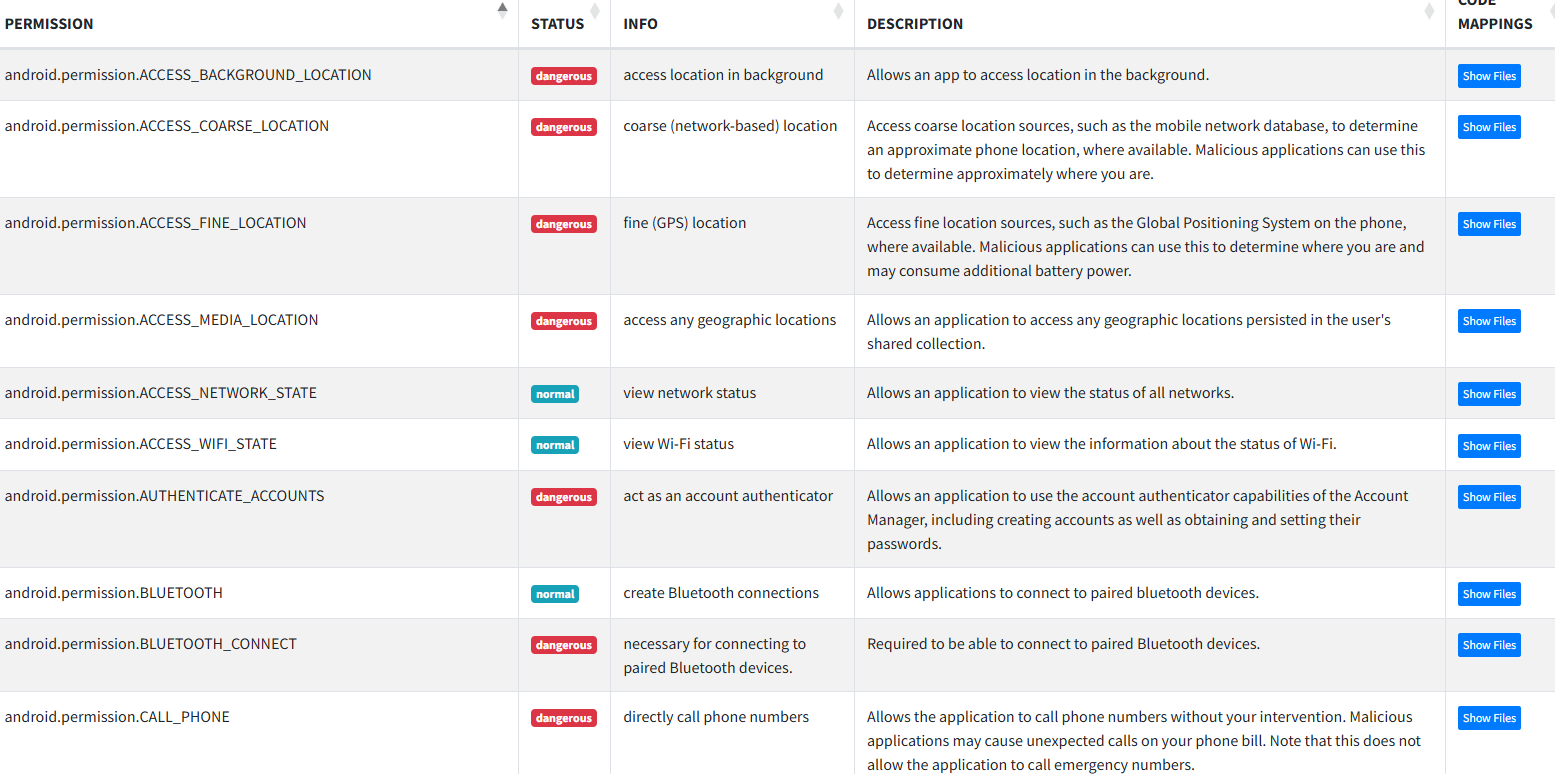Viewport: 1555px width, 774px height.
Task: Show Files for BLUETOOTH_CONNECT permission
Action: (x=1489, y=645)
